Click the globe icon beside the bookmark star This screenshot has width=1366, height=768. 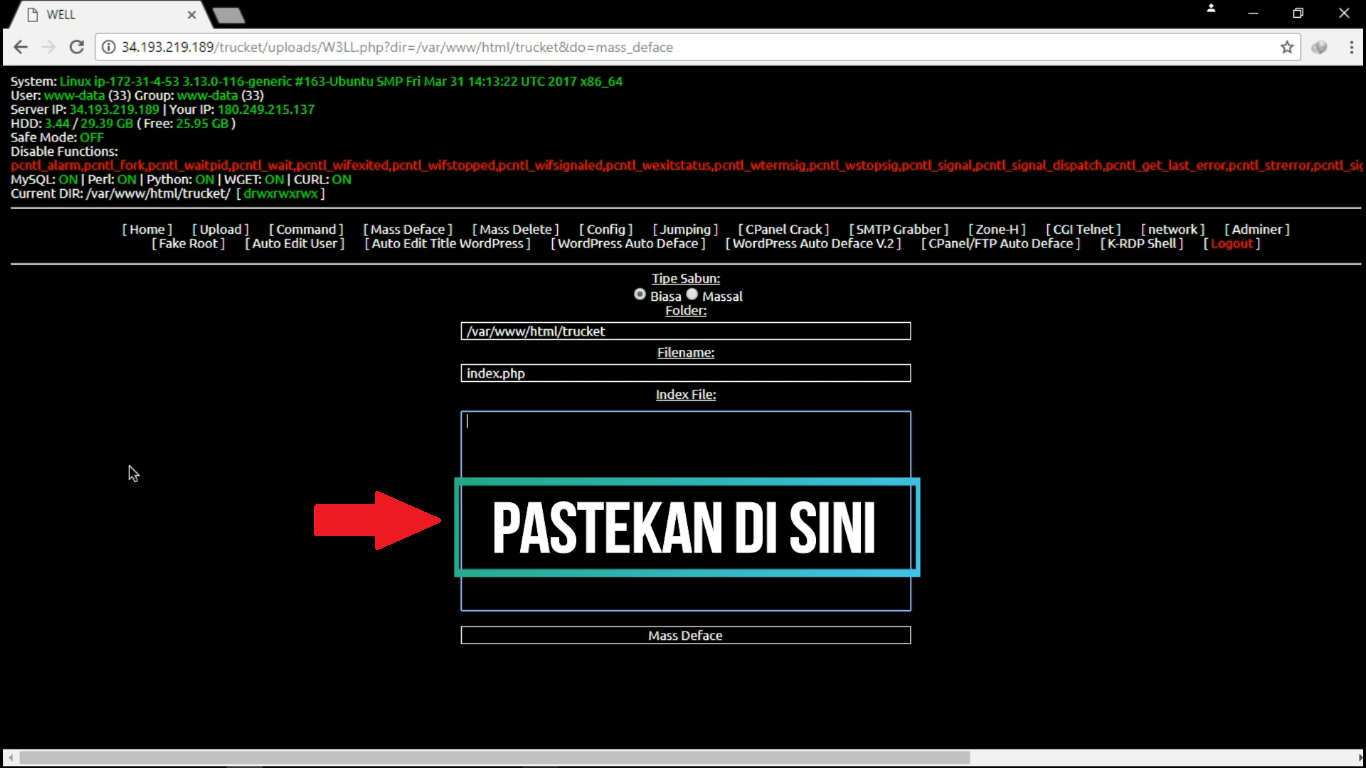point(1317,46)
